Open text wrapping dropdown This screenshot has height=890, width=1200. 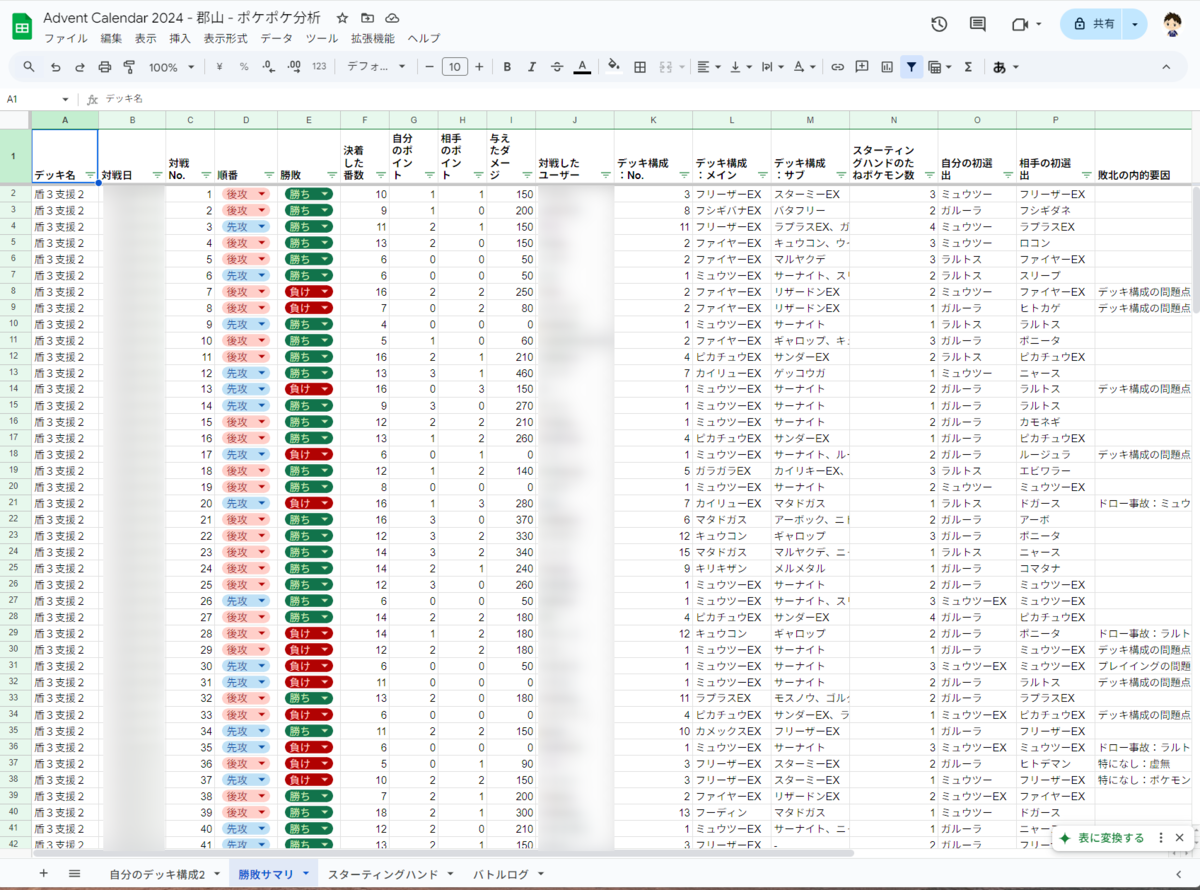tap(772, 67)
